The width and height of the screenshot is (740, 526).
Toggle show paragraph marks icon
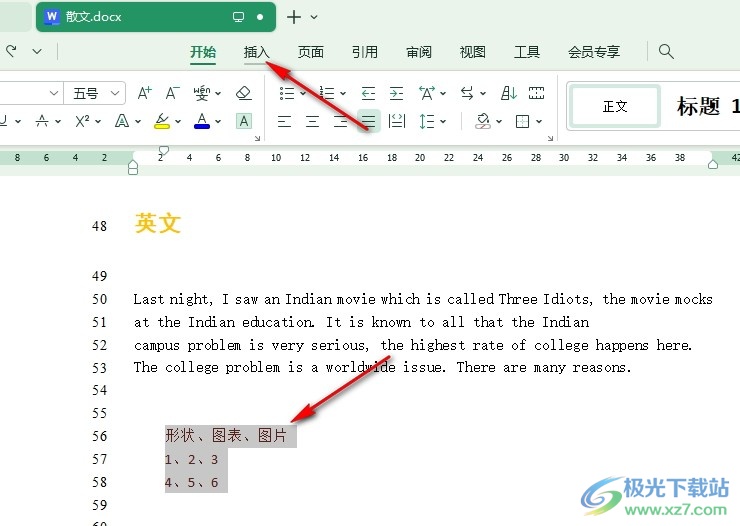click(x=537, y=93)
